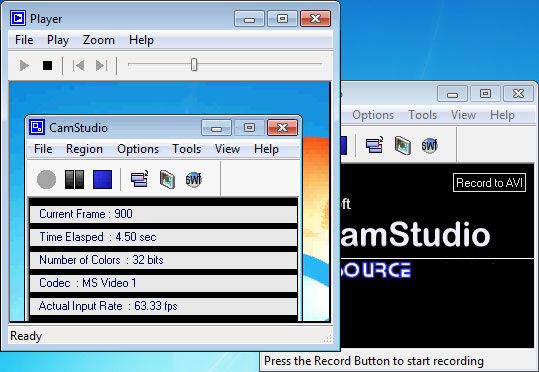
Task: Close the background CamStudio window
Action: click(x=519, y=94)
